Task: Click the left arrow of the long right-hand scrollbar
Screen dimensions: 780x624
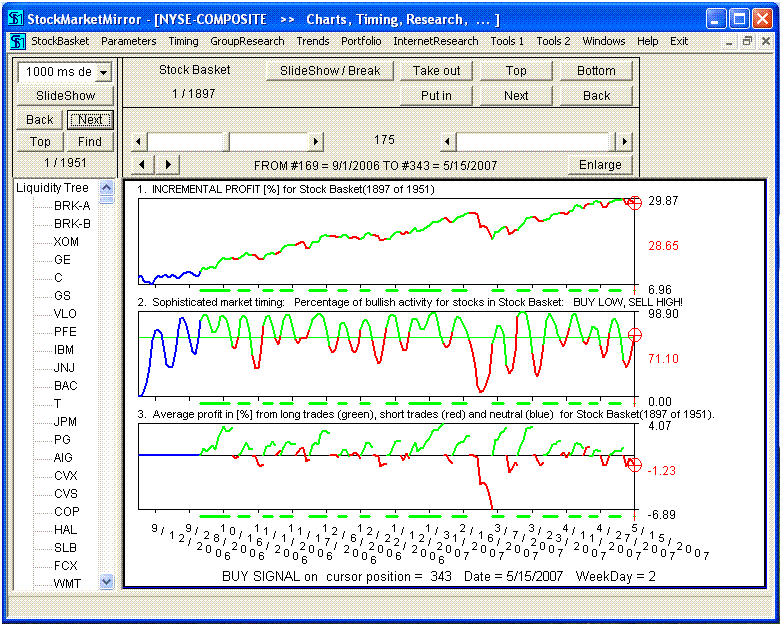Action: pos(447,142)
